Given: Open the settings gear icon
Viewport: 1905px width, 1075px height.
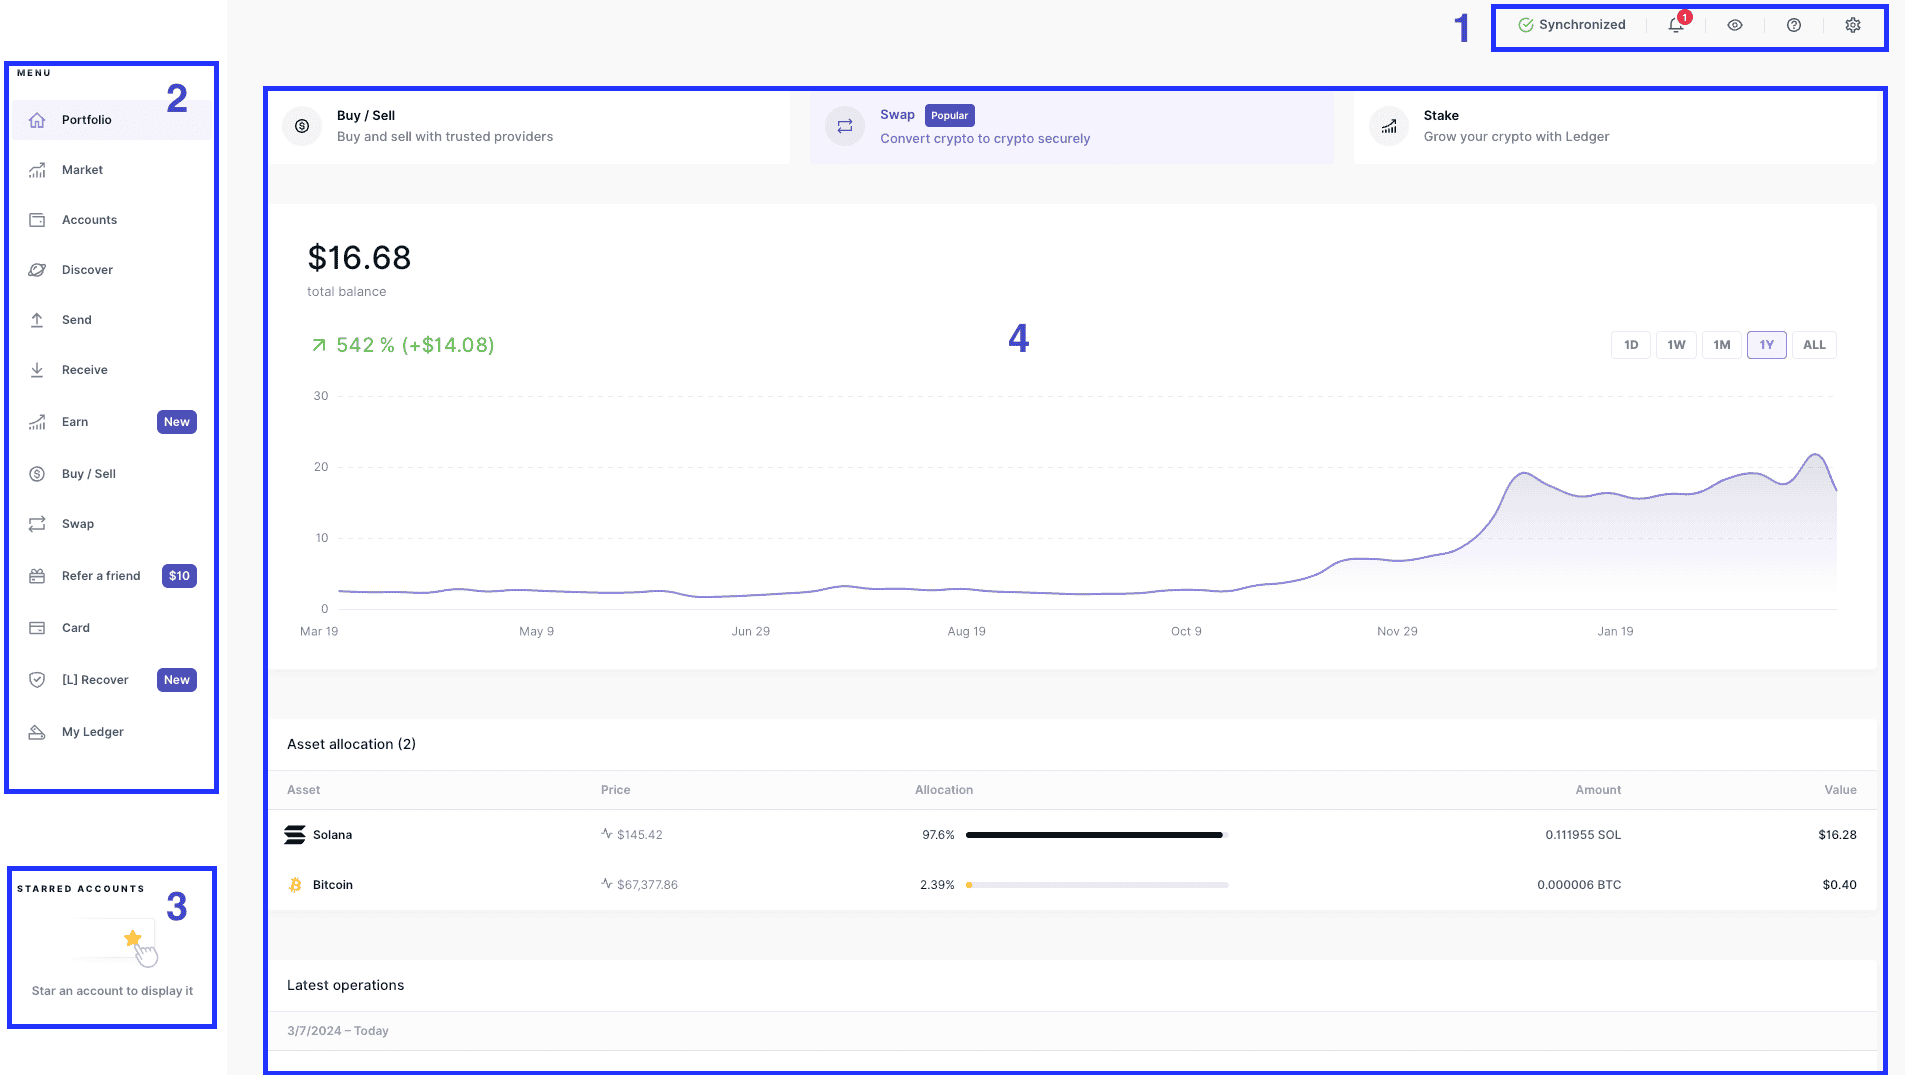Looking at the screenshot, I should pos(1853,26).
